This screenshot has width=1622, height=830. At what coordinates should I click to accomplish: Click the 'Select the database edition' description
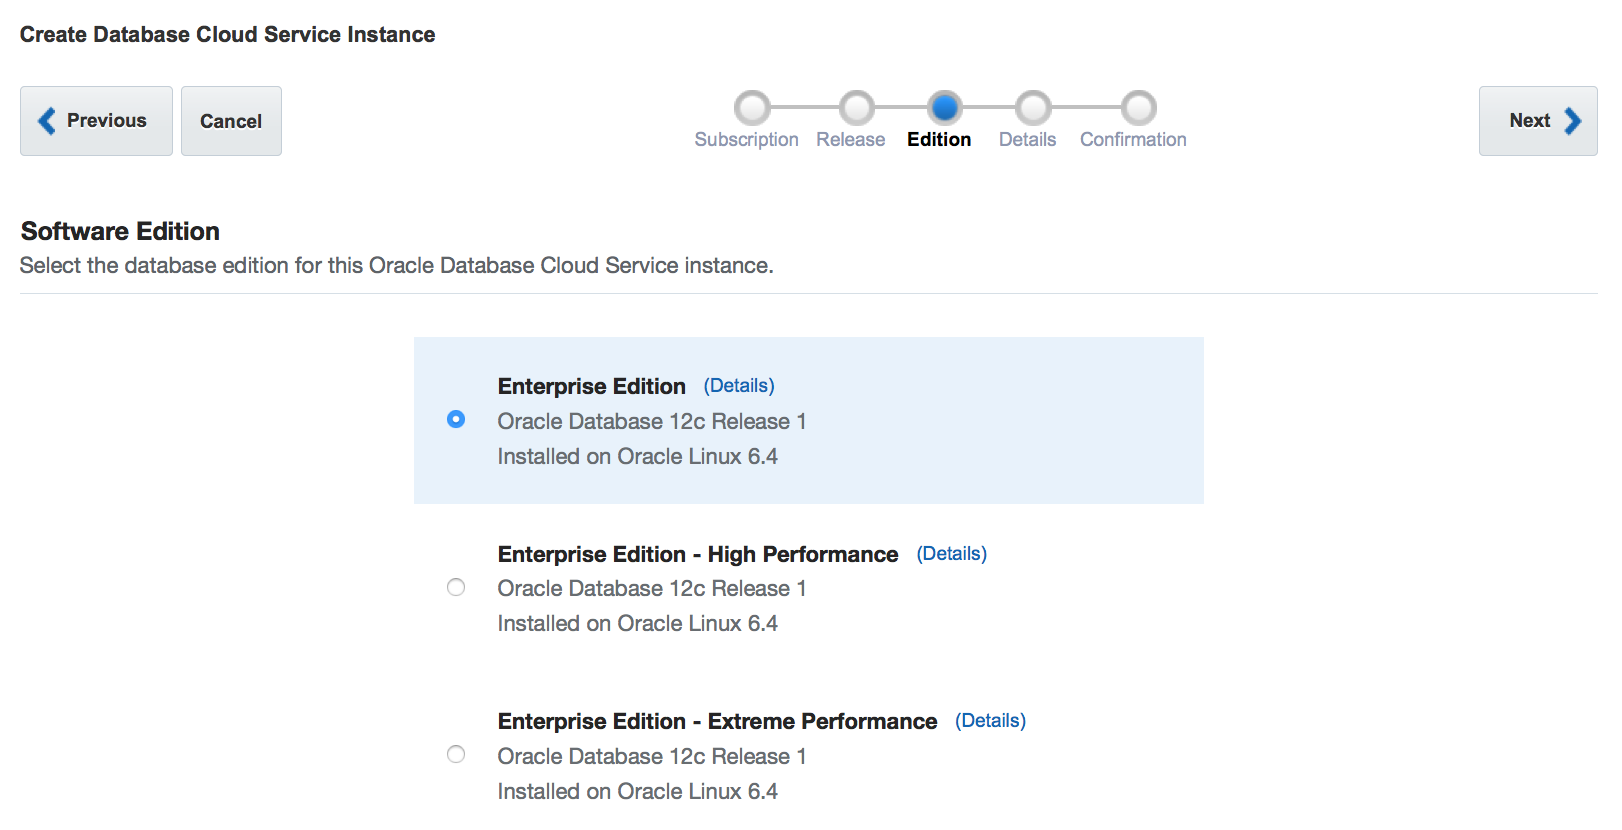point(397,266)
